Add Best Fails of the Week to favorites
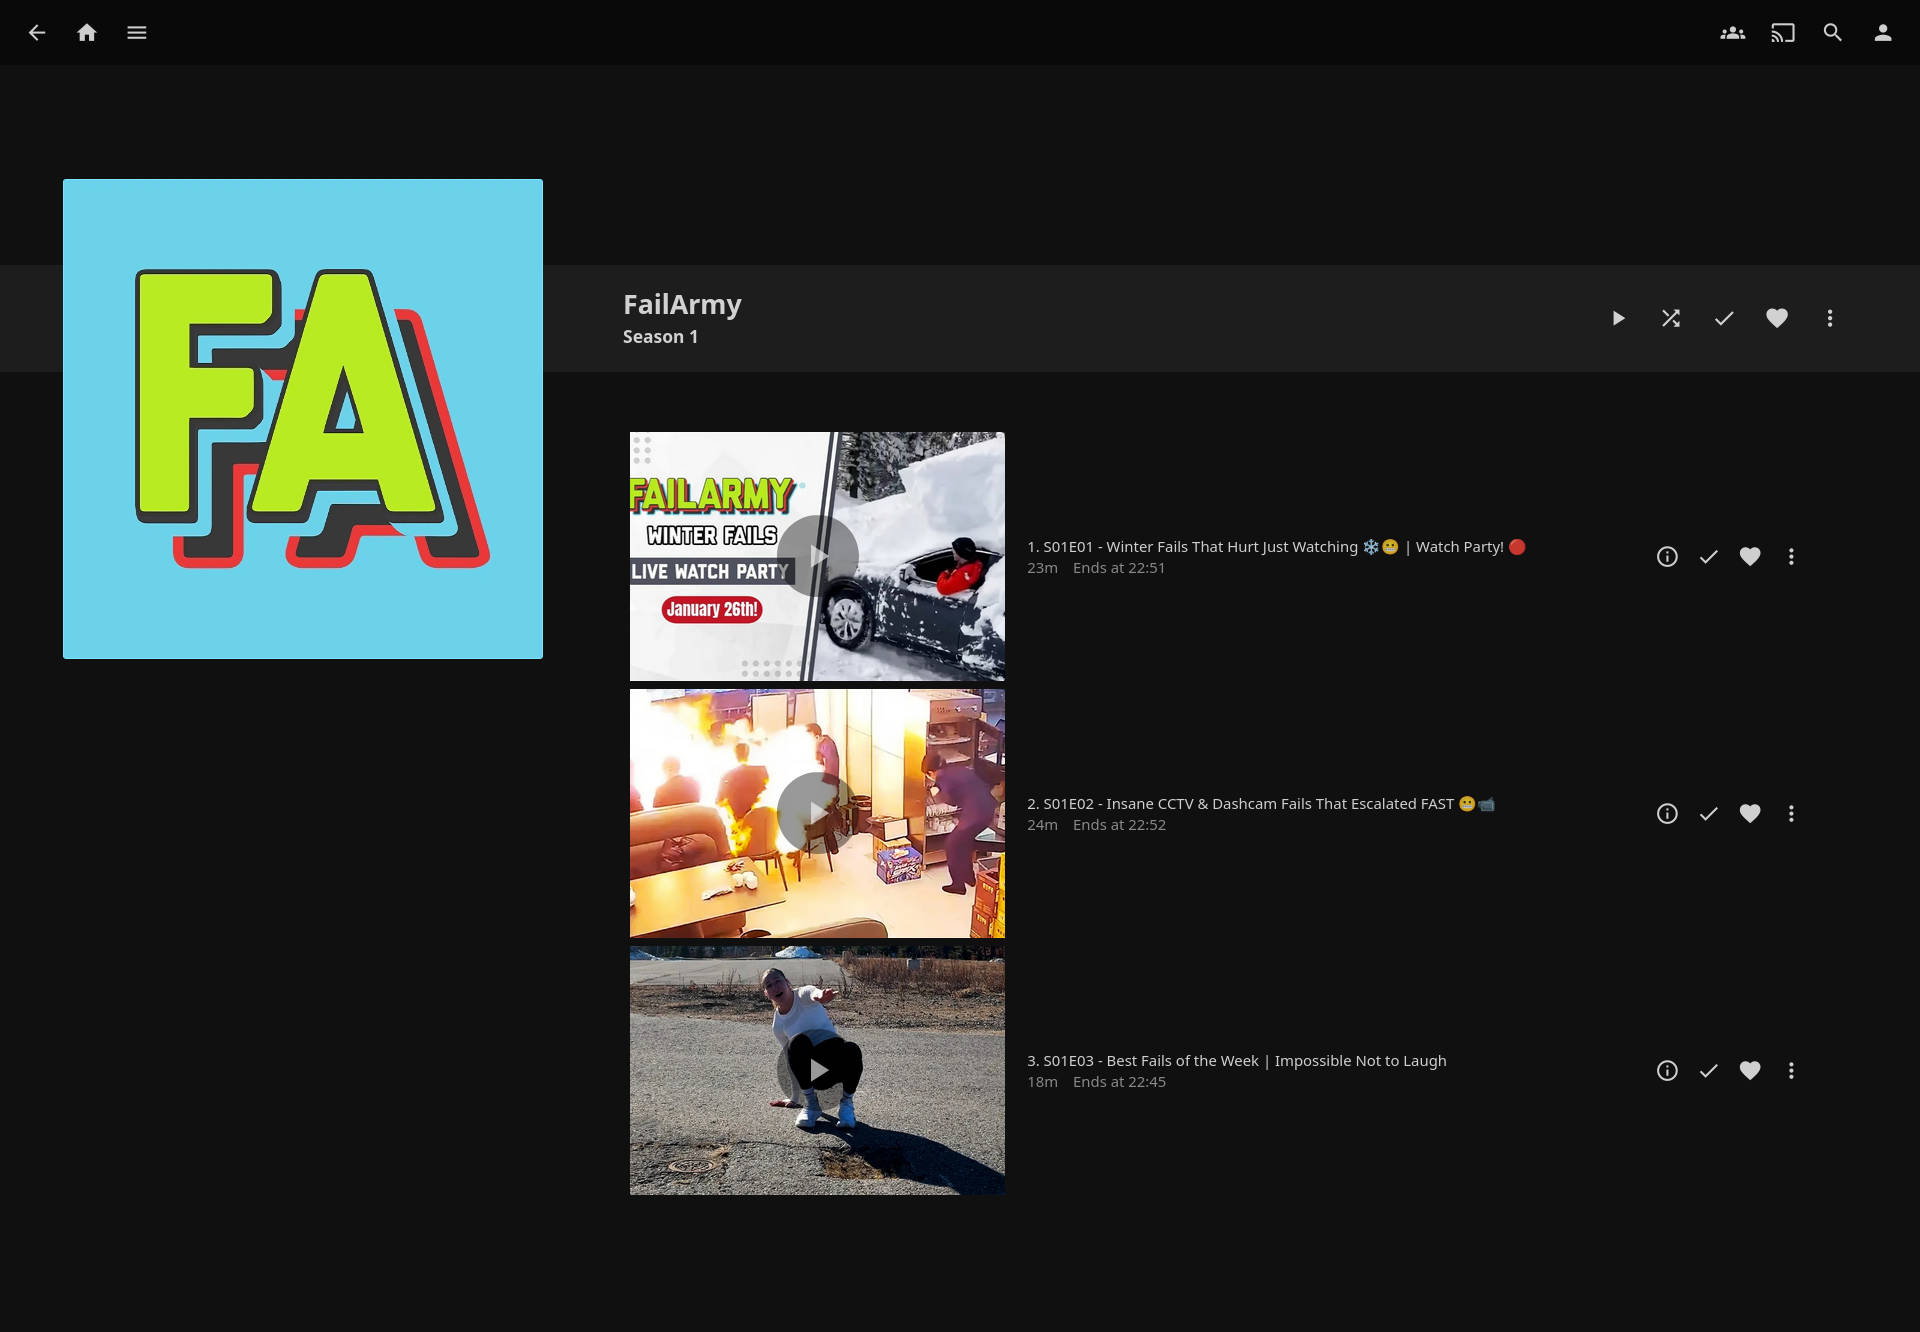The image size is (1920, 1332). click(x=1750, y=1071)
